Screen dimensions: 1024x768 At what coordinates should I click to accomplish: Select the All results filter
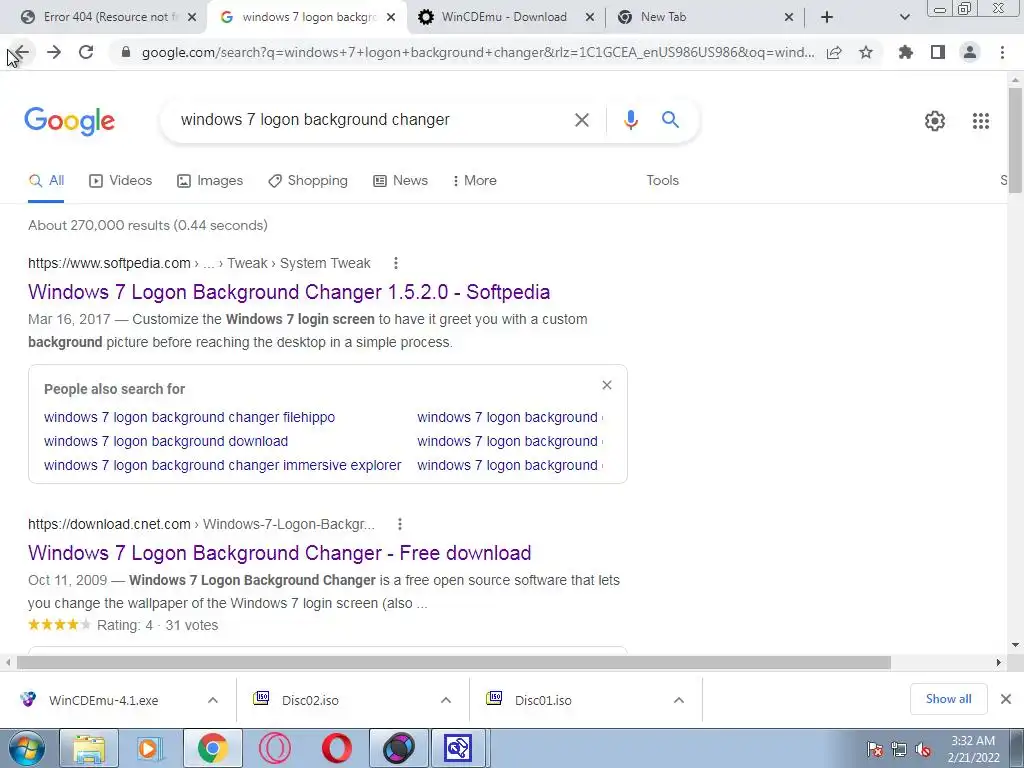click(46, 180)
